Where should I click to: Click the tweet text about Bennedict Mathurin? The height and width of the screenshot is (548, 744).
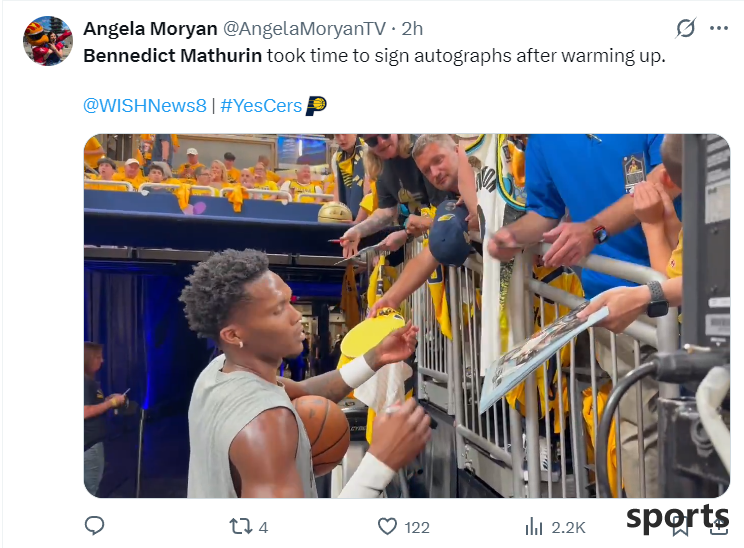point(374,56)
